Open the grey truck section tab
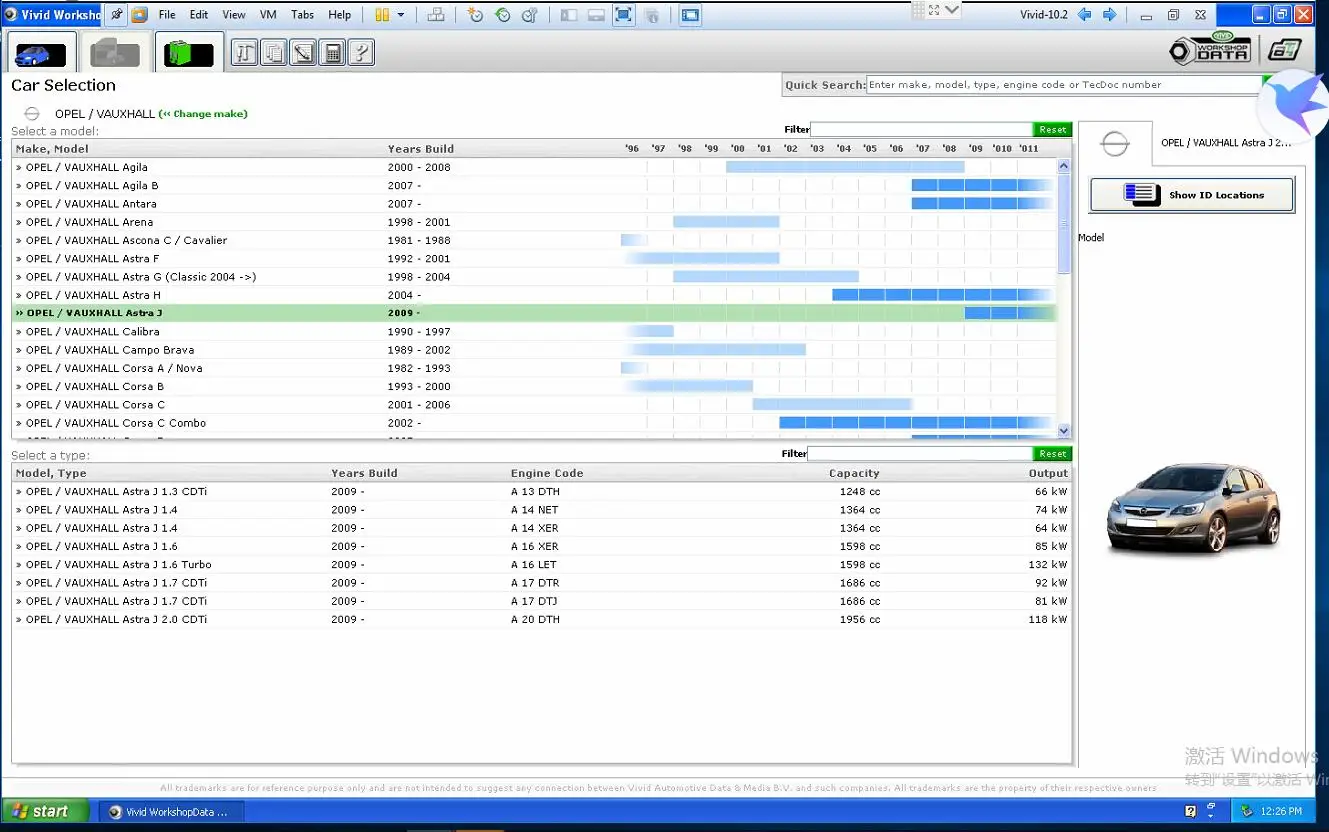This screenshot has height=832, width=1329. [115, 53]
